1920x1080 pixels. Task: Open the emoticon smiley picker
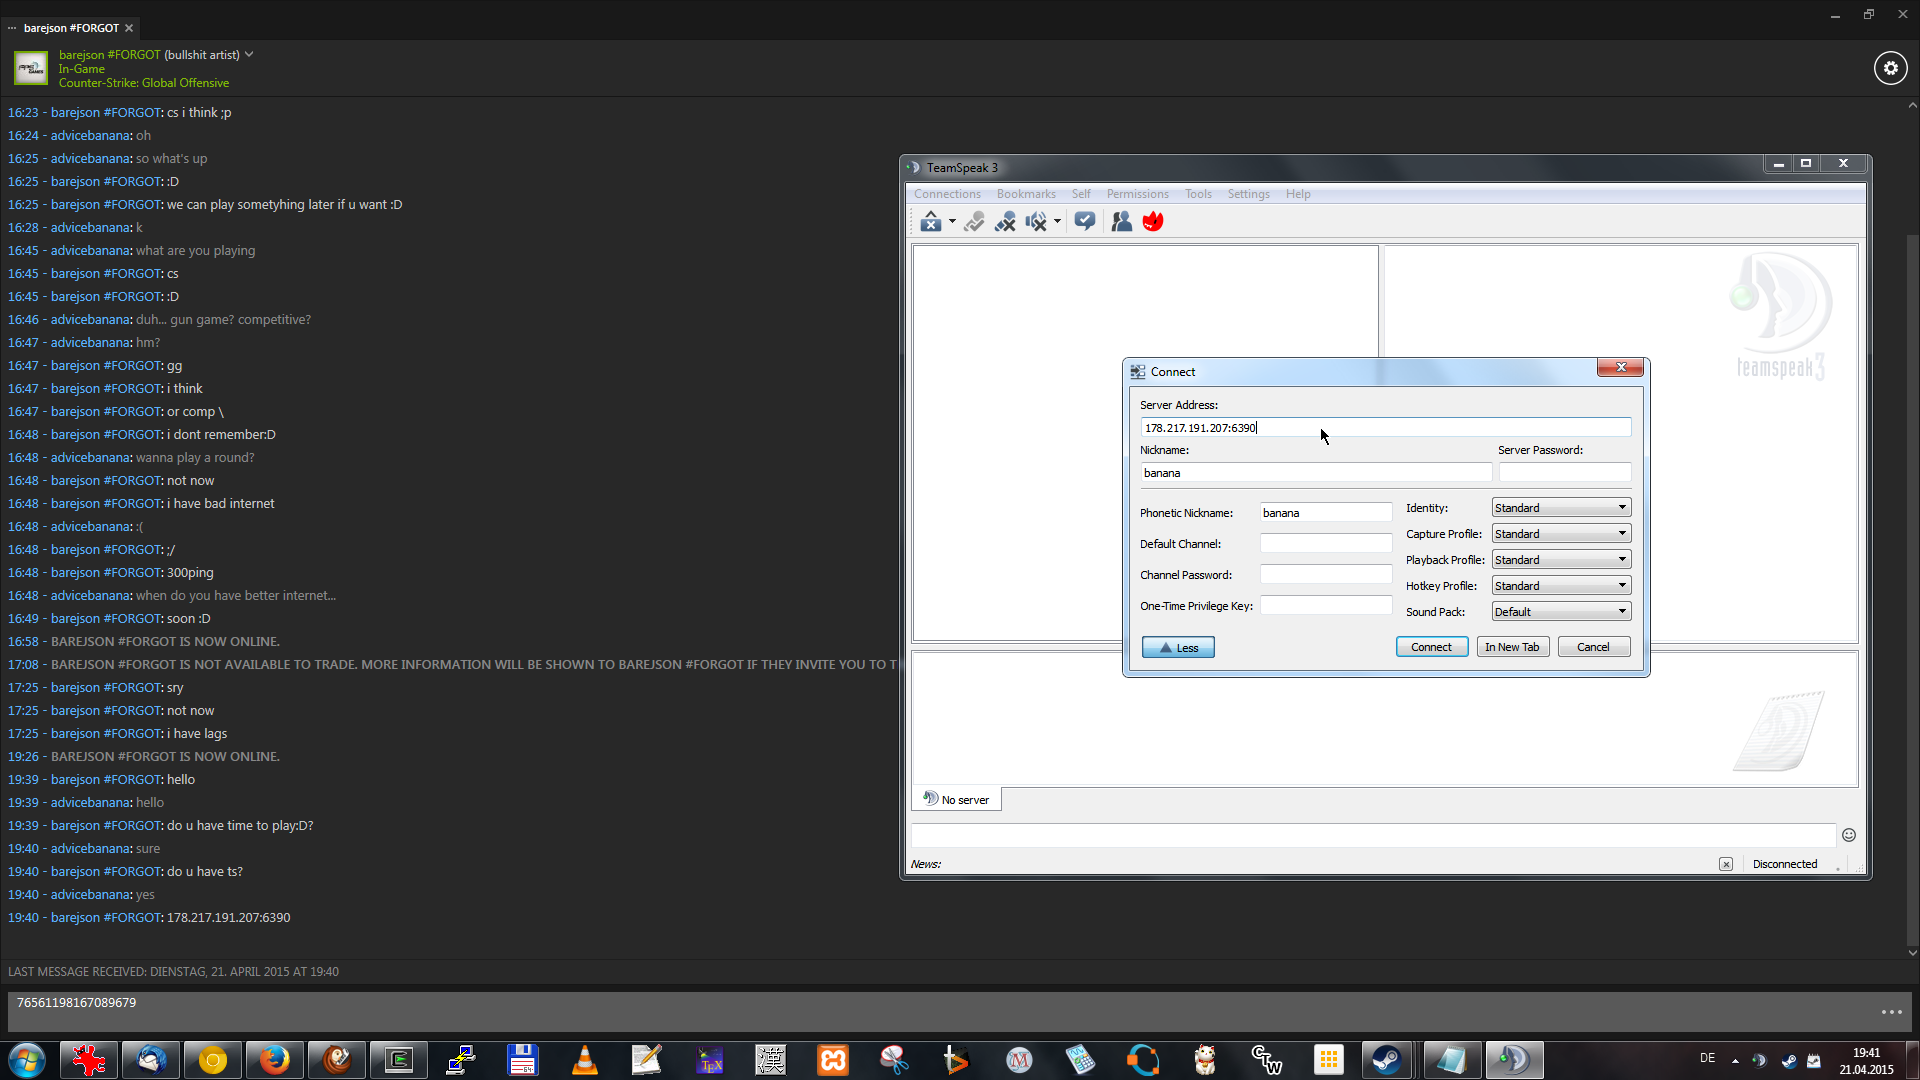(x=1849, y=835)
